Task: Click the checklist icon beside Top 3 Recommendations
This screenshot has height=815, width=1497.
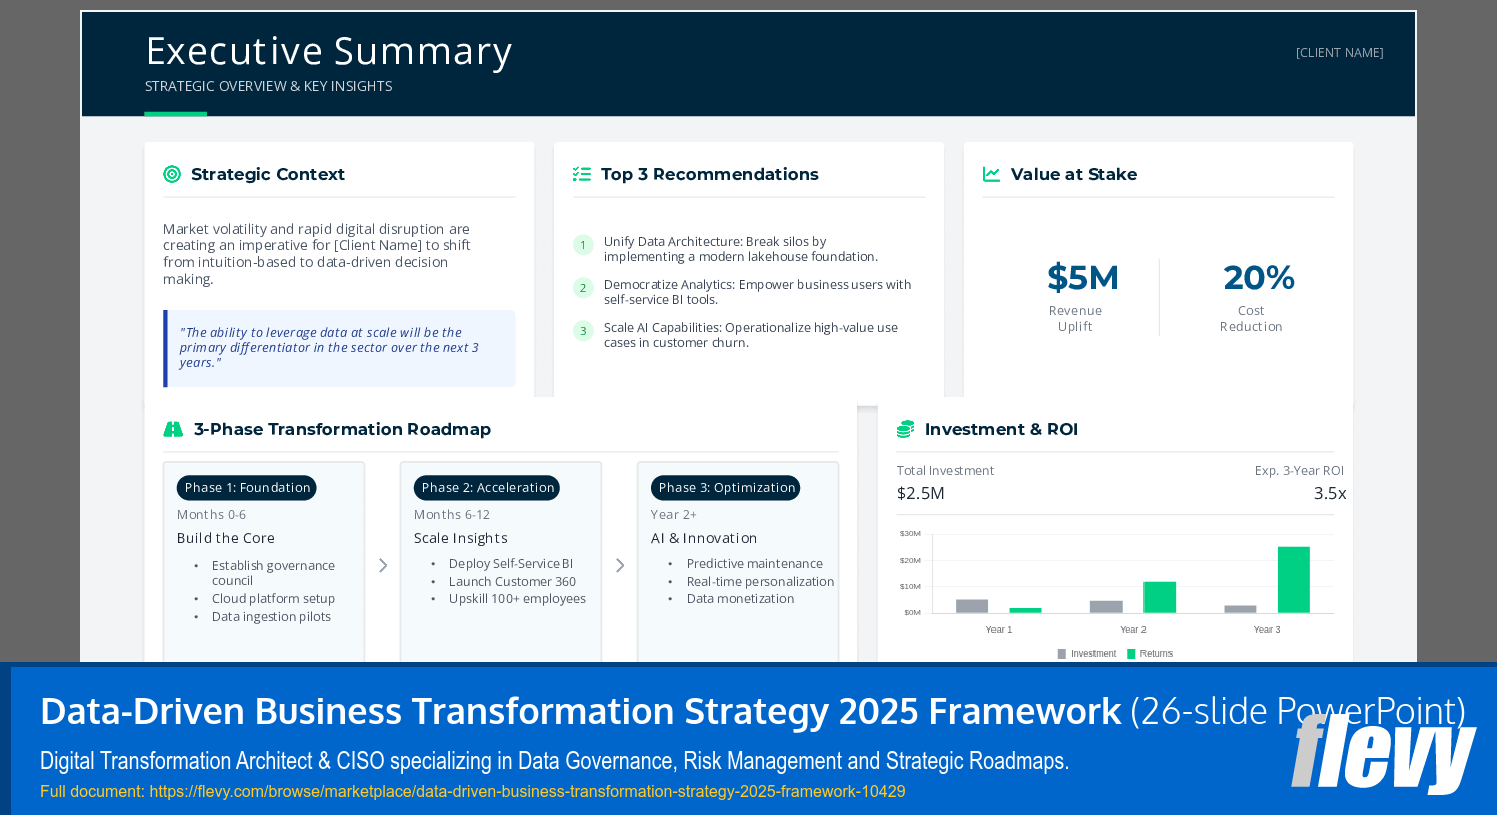Action: tap(581, 173)
